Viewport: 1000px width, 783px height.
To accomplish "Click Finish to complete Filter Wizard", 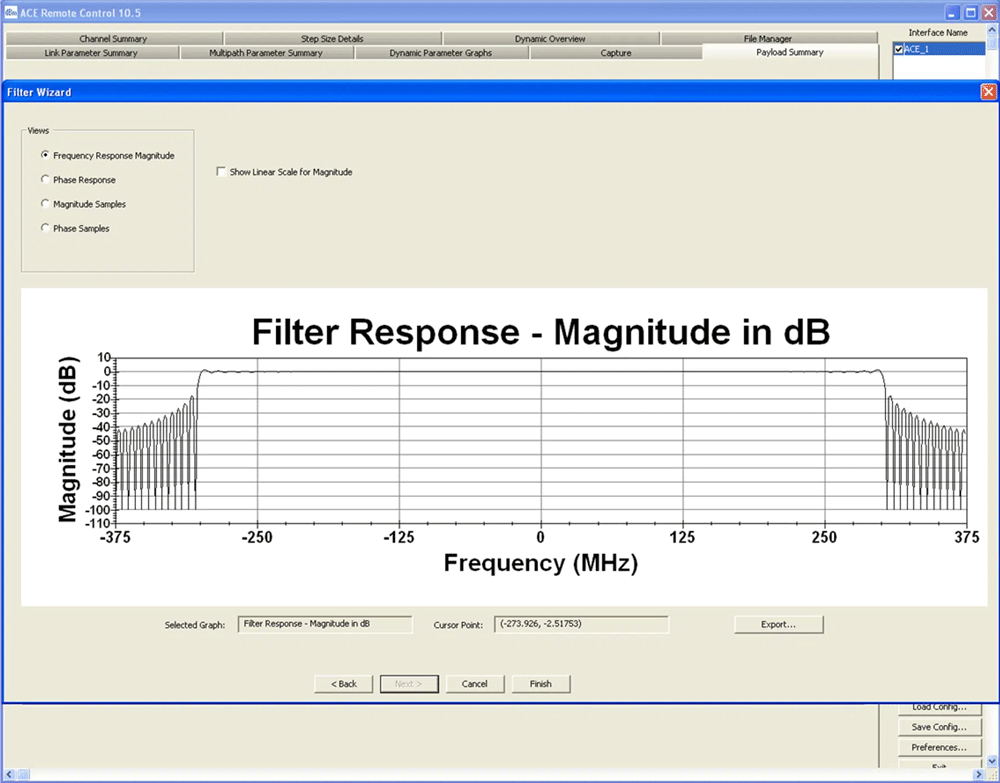I will 540,684.
